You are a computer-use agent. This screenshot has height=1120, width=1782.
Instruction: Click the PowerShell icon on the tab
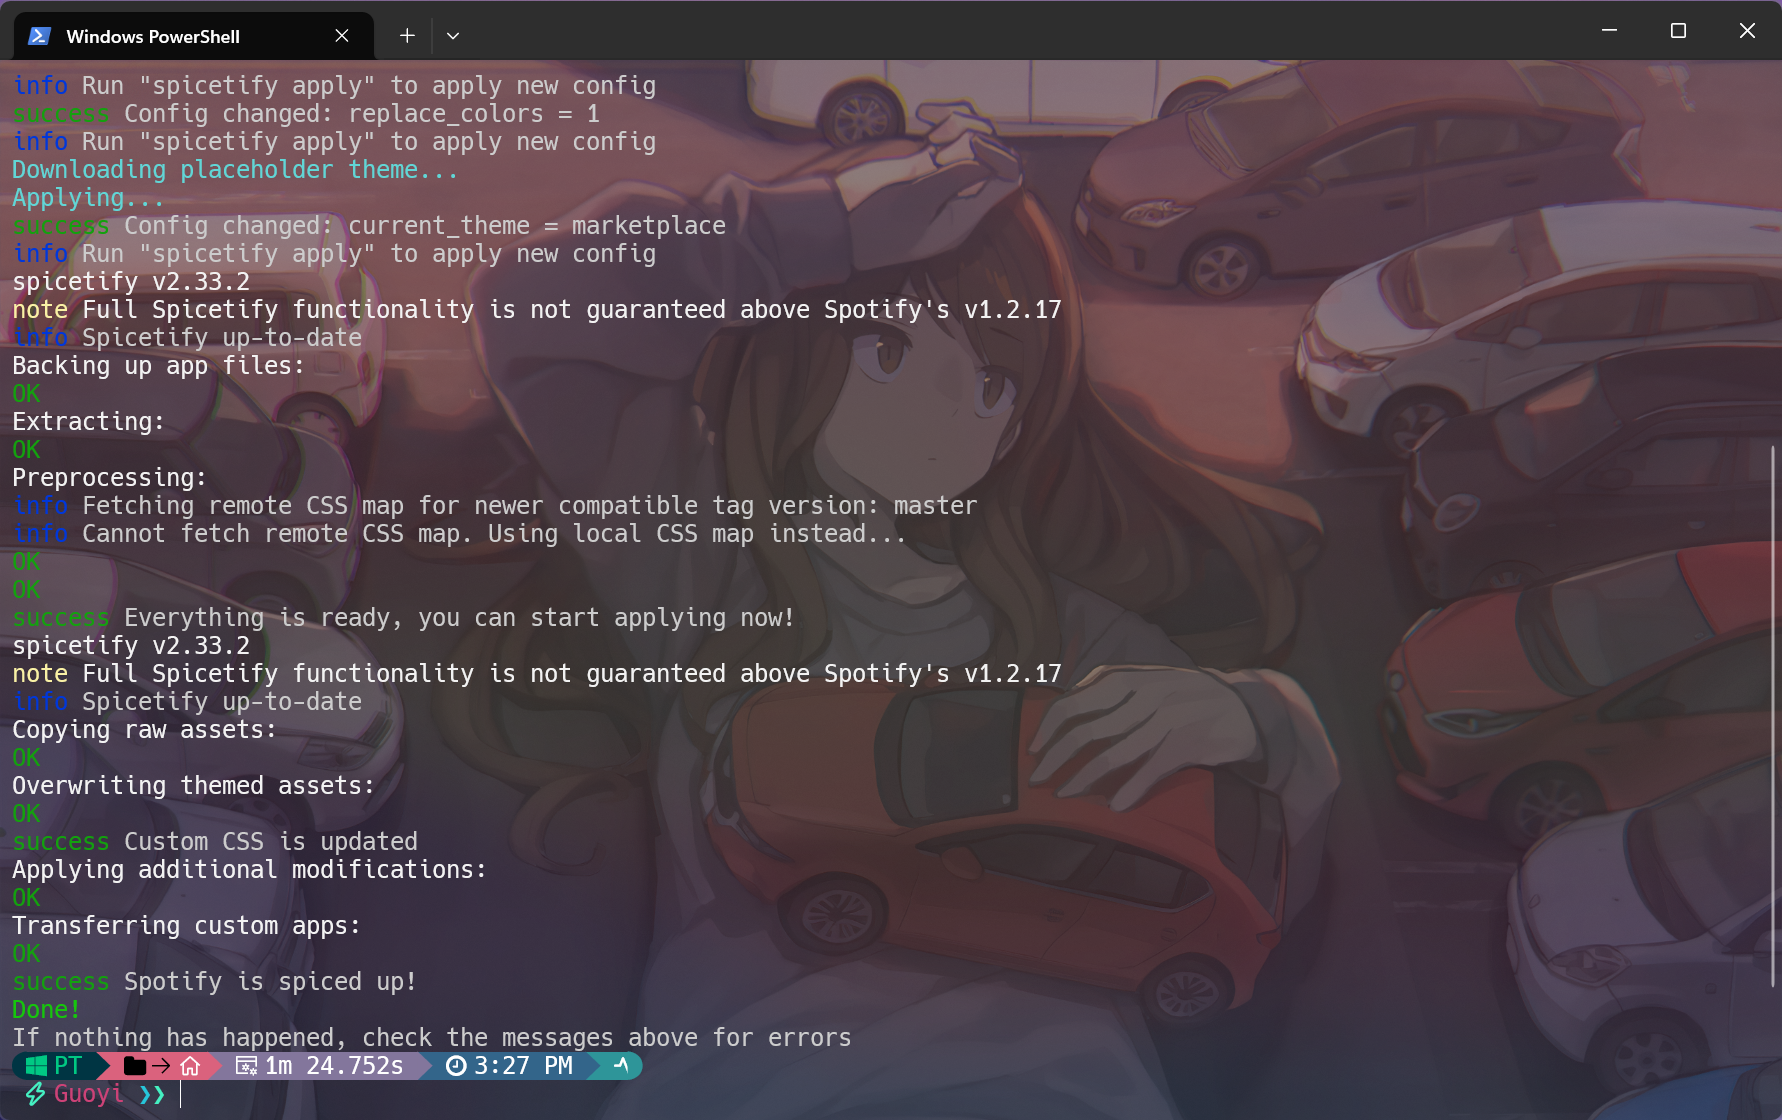pyautogui.click(x=38, y=35)
